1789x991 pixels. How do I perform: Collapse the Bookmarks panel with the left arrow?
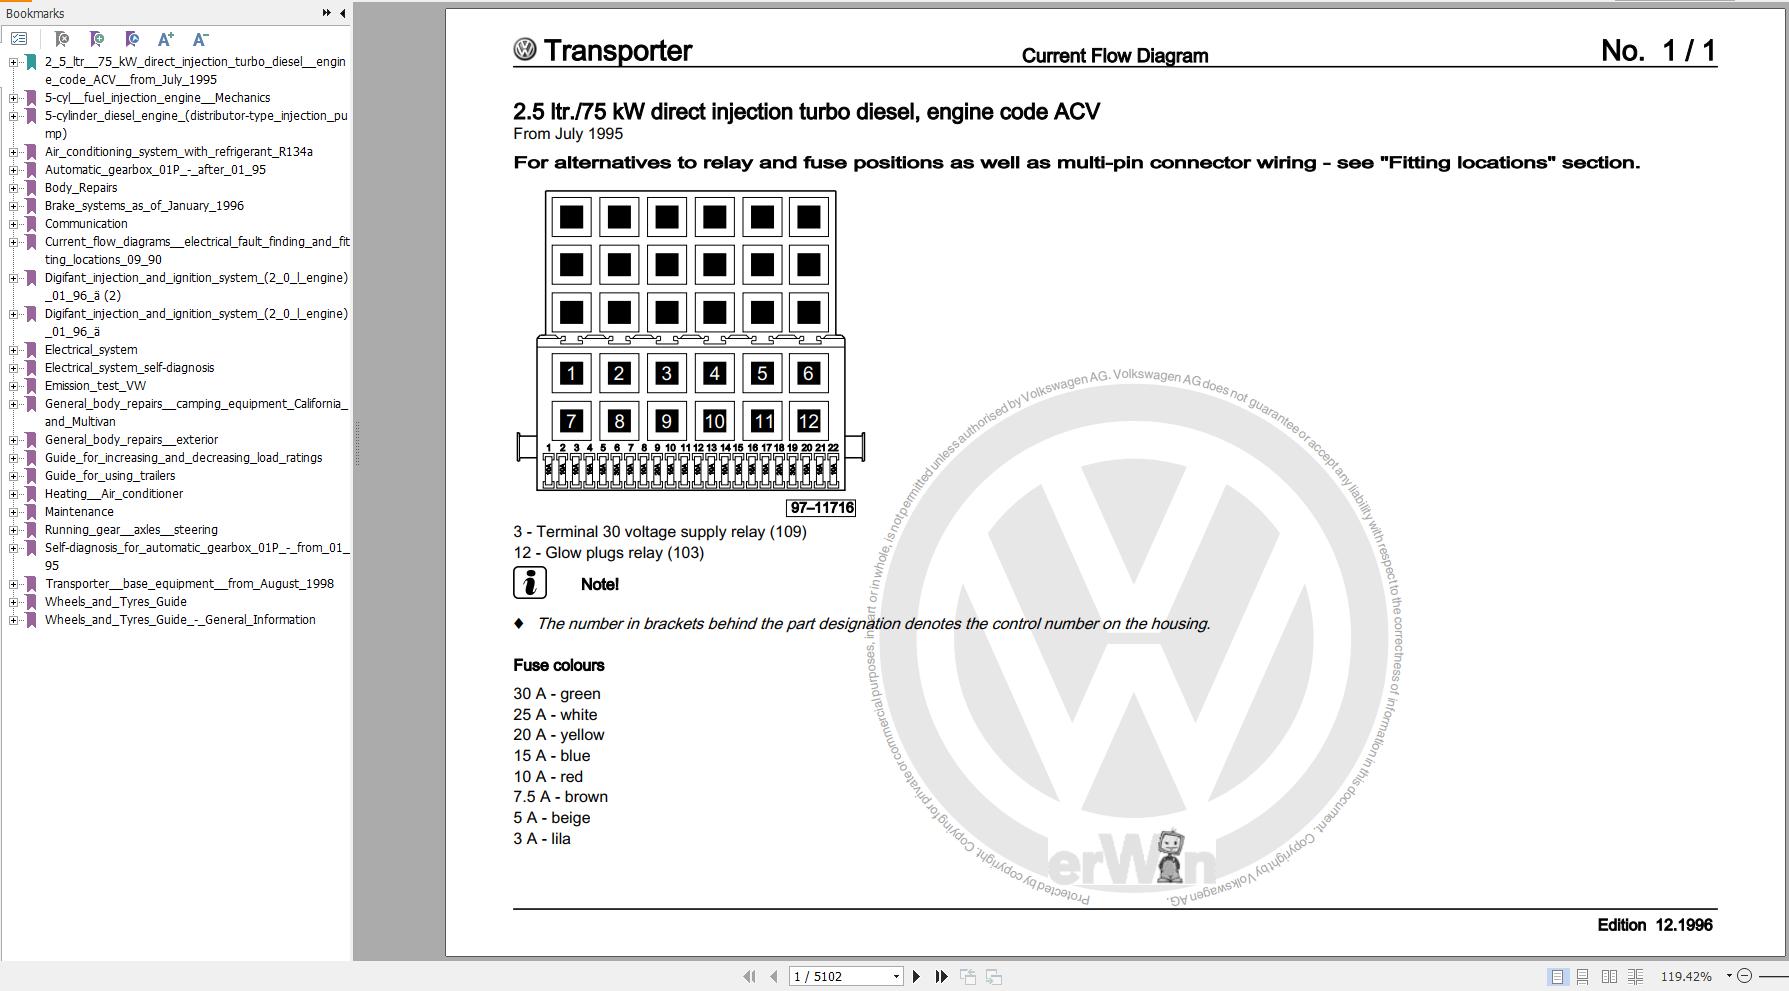342,13
